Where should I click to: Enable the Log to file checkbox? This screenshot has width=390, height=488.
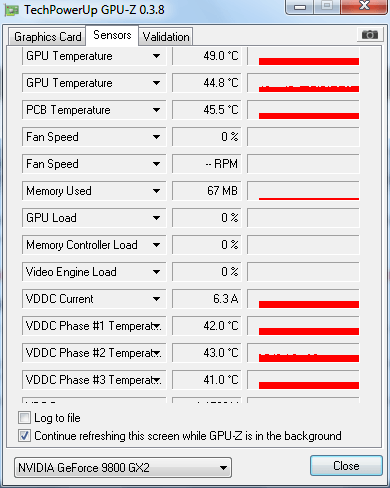[24, 418]
